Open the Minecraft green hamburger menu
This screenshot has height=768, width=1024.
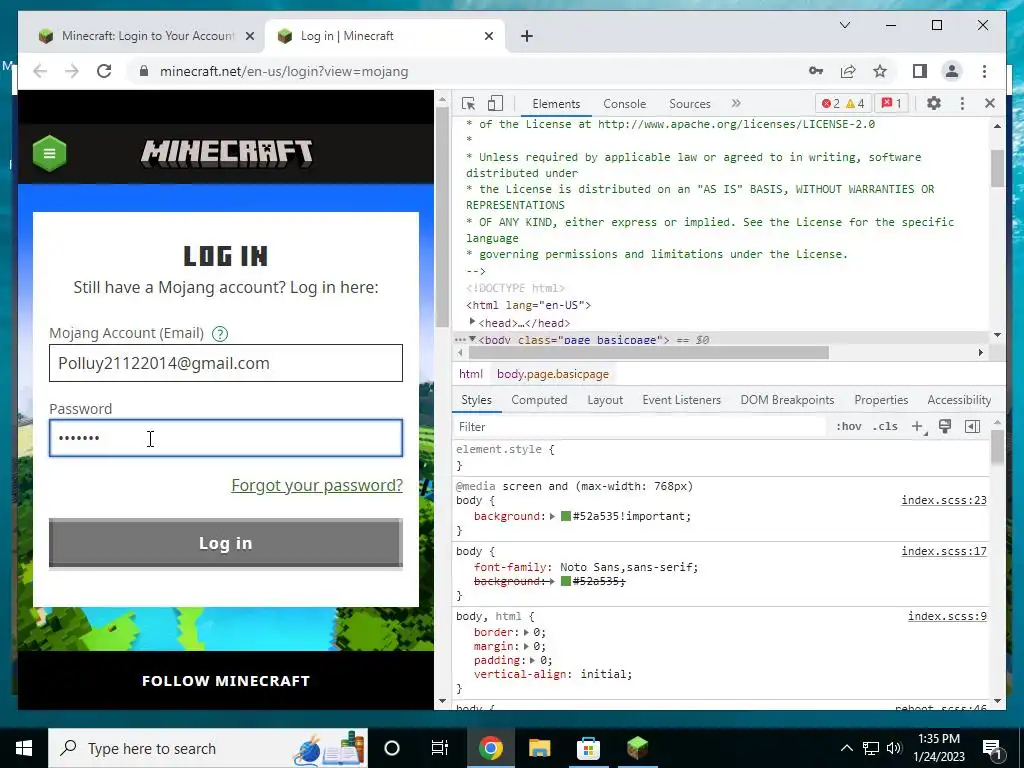(50, 153)
